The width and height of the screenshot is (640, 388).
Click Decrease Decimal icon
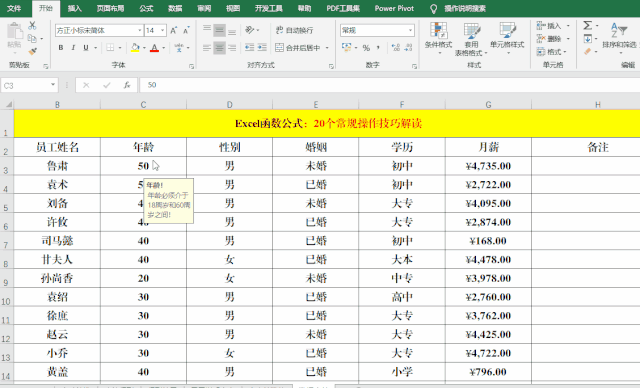pyautogui.click(x=409, y=48)
